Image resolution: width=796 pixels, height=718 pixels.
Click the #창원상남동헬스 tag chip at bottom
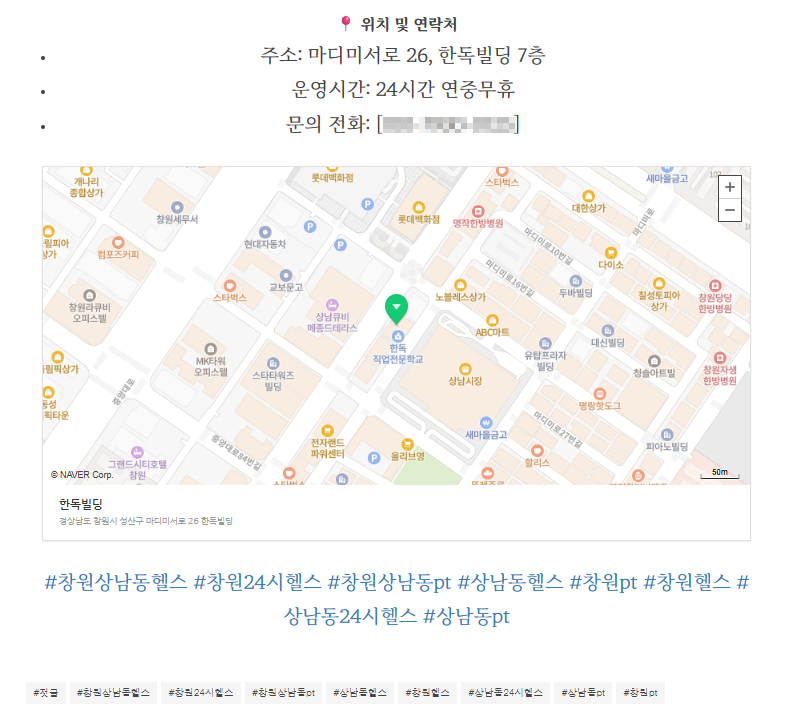(113, 693)
